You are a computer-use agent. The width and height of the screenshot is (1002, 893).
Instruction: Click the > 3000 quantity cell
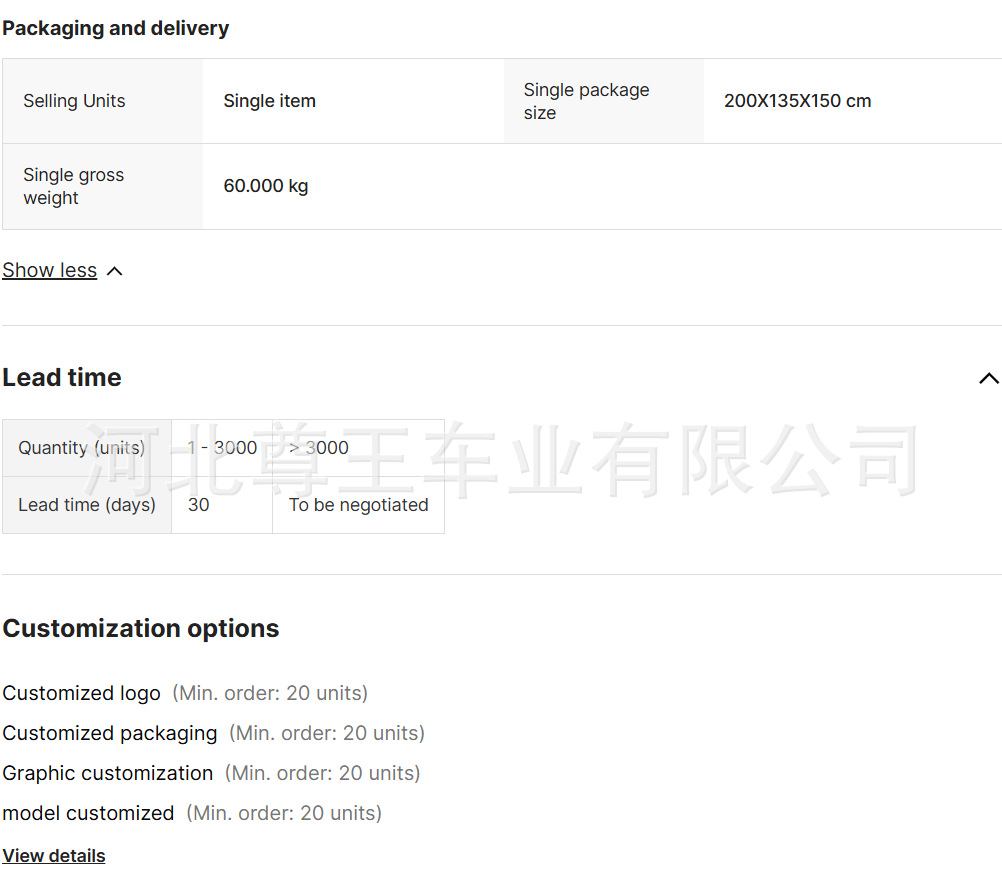pyautogui.click(x=319, y=448)
